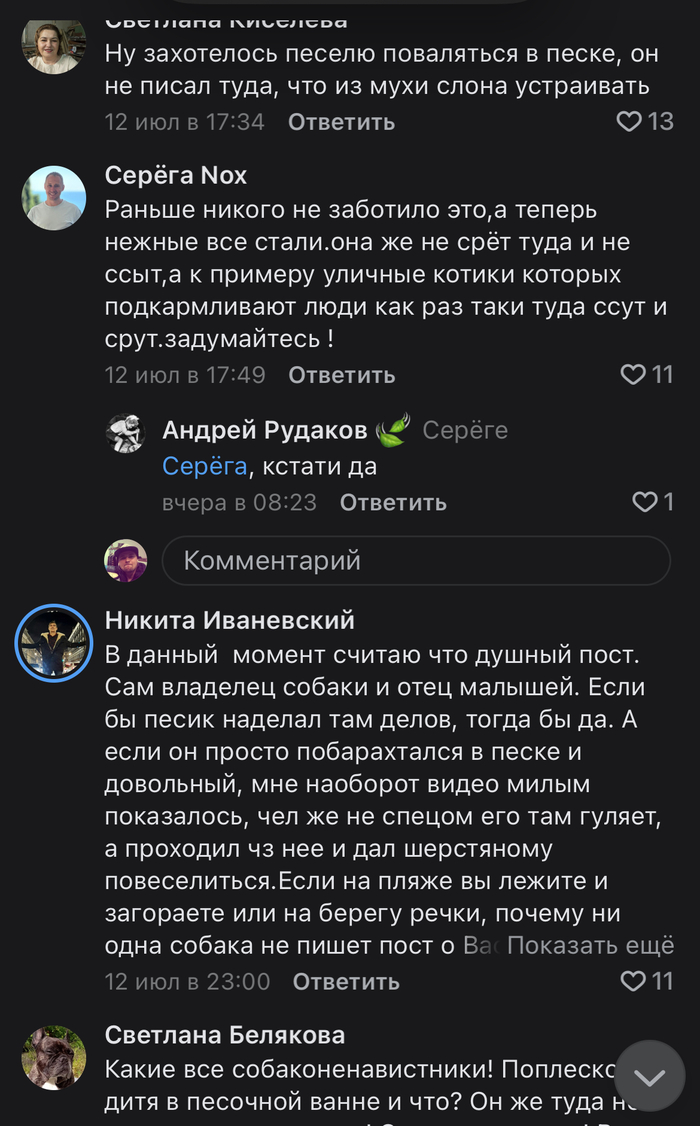Reply to Серёга Nox's comment
Image resolution: width=700 pixels, height=1126 pixels.
[x=341, y=375]
